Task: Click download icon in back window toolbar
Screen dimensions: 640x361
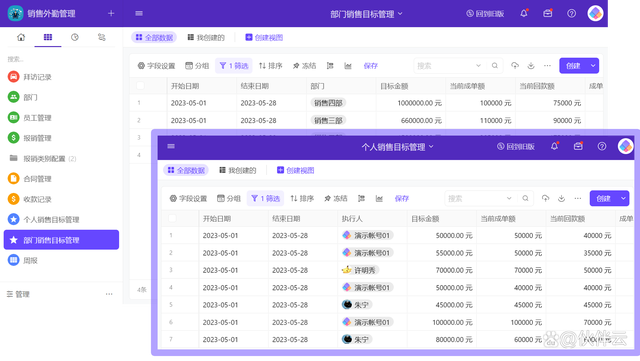Action: pos(531,65)
